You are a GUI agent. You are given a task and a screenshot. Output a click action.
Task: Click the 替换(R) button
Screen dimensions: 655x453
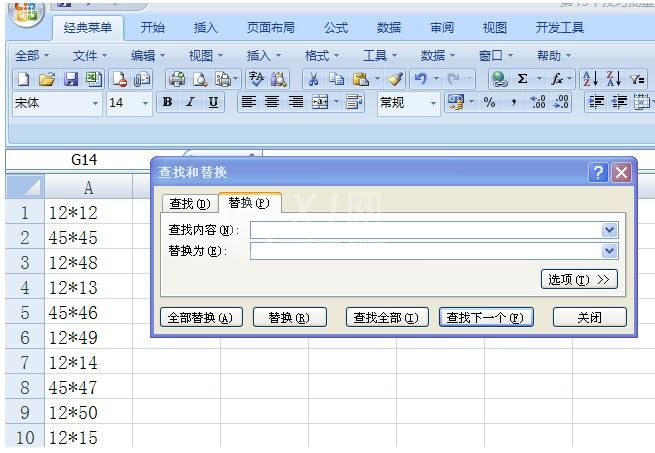click(289, 318)
